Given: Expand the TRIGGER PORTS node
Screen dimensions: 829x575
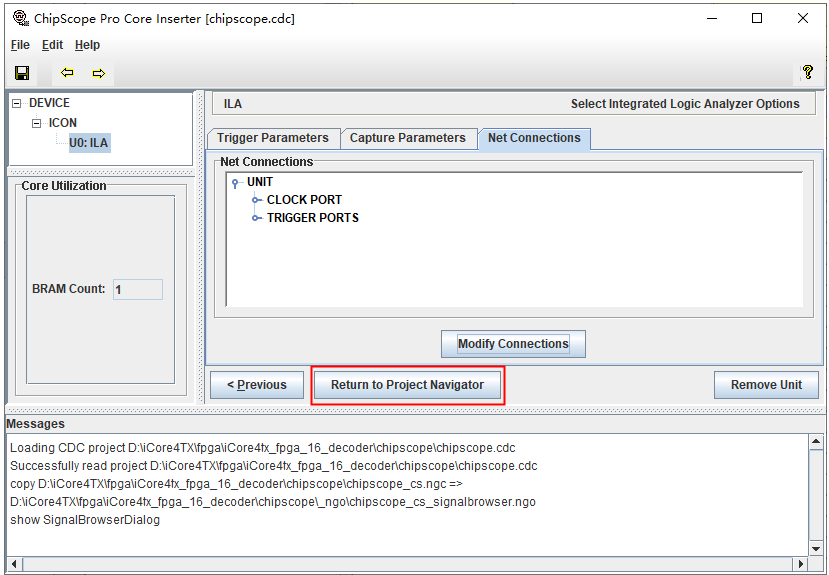Looking at the screenshot, I should (x=256, y=218).
